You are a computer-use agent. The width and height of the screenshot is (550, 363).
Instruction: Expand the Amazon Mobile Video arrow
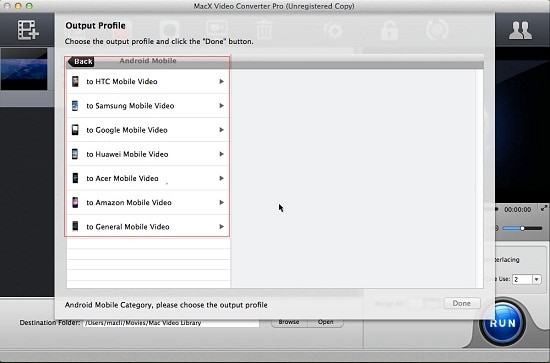pyautogui.click(x=221, y=202)
